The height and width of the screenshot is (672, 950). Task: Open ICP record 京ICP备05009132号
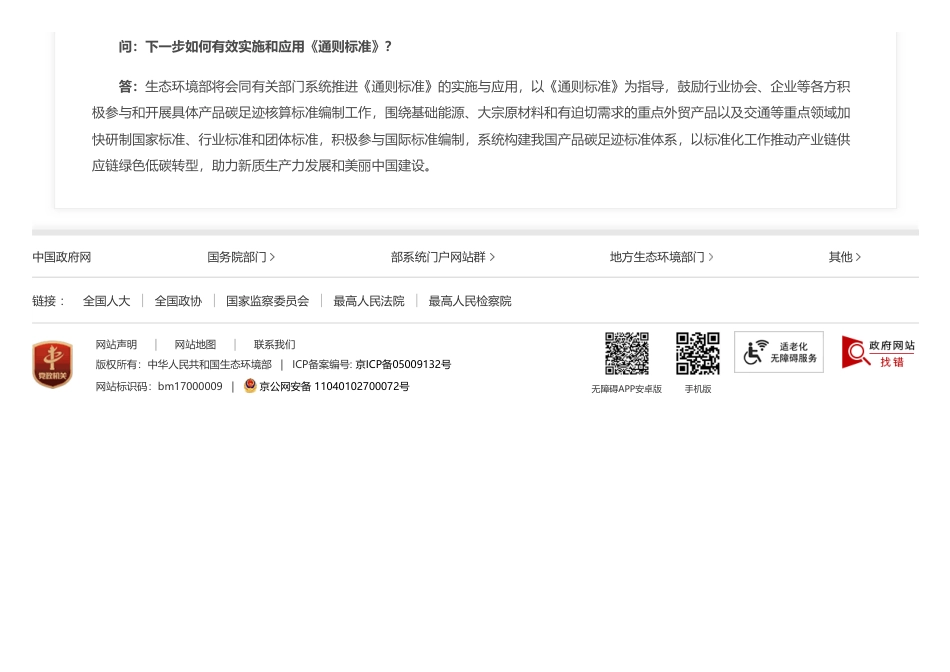(403, 365)
